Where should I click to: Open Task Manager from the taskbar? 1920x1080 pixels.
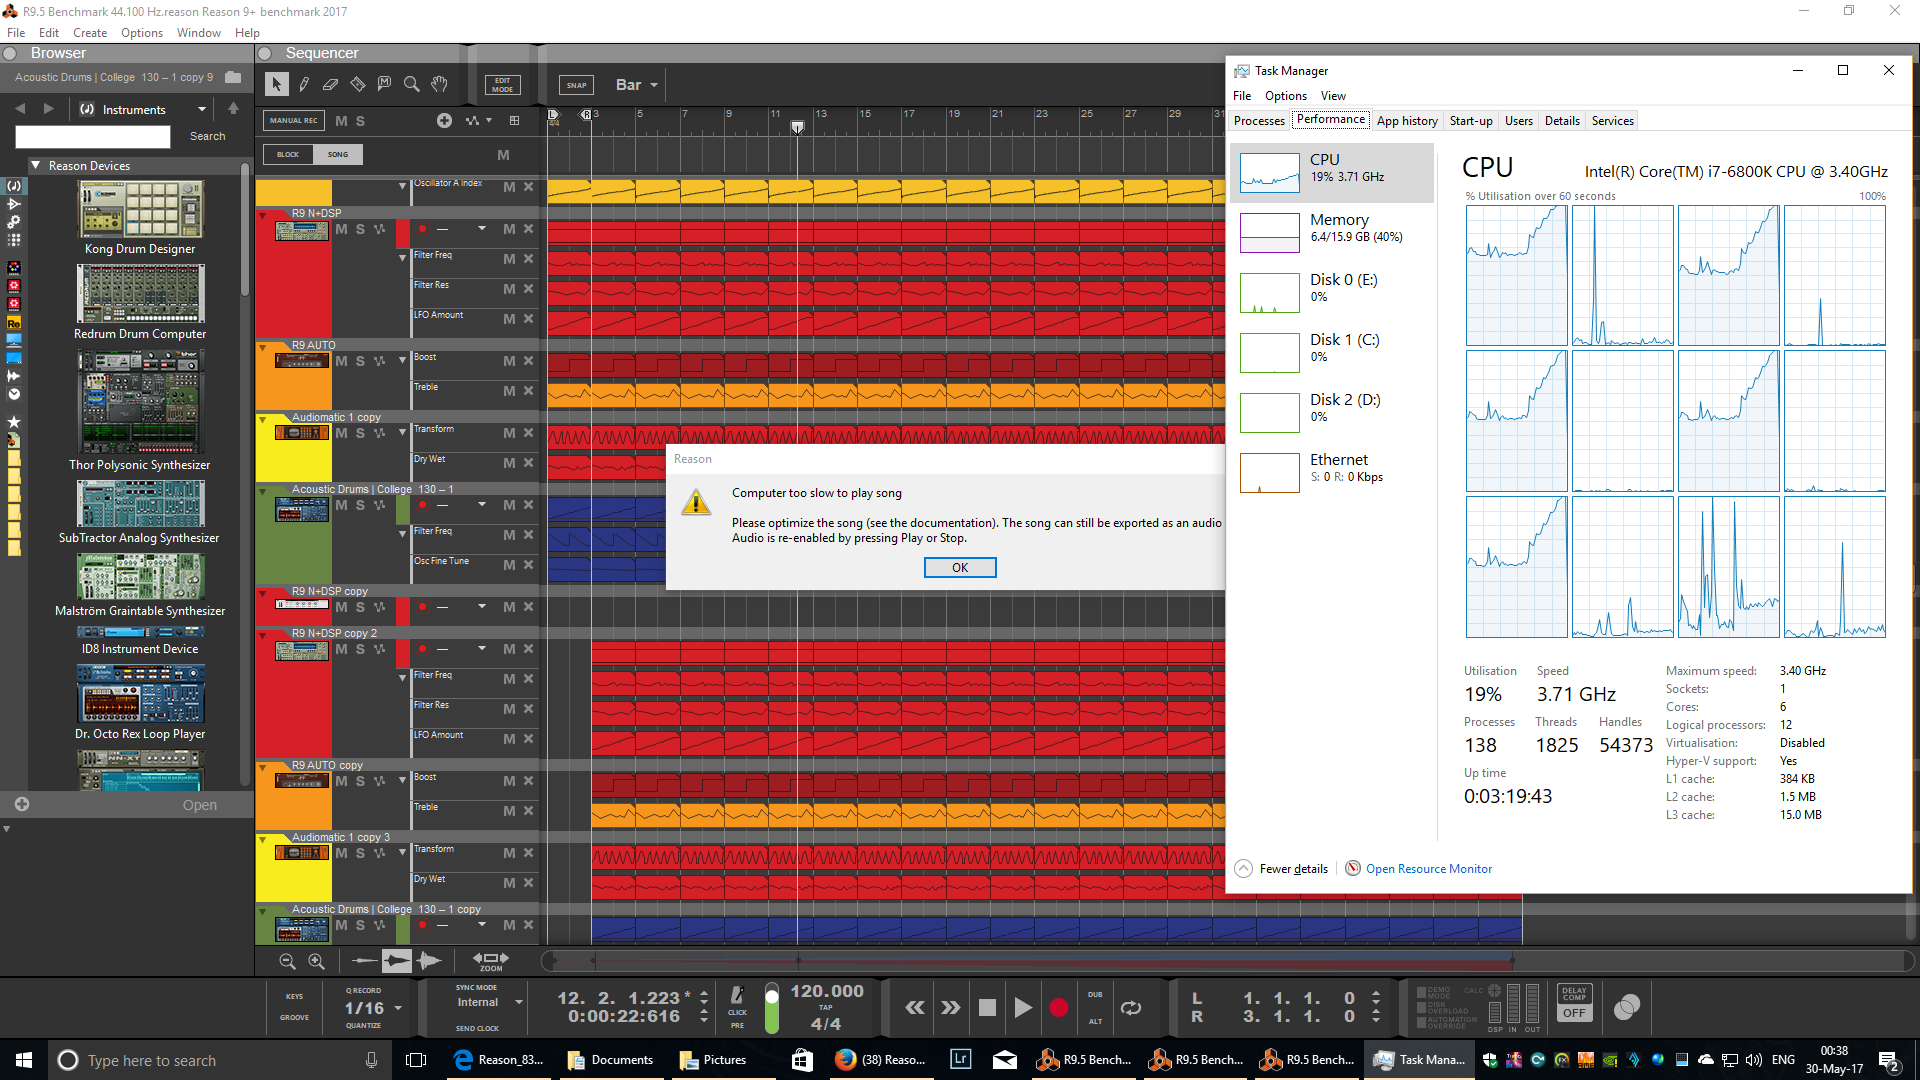click(1419, 1060)
